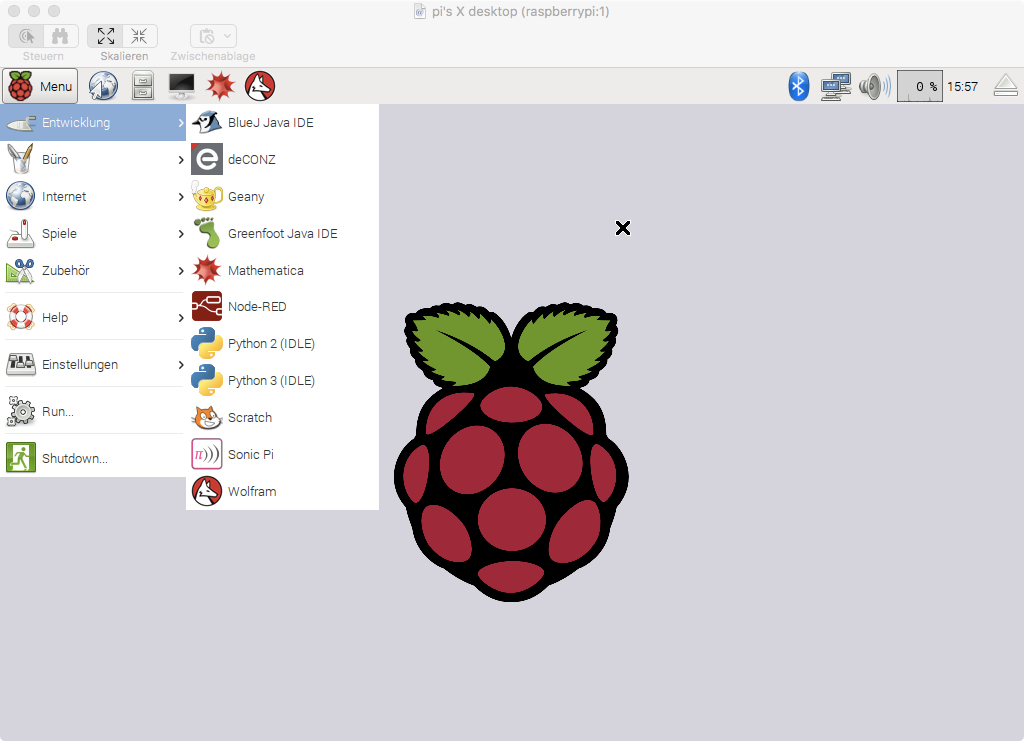Choose Shutdown... from the main menu

pos(74,459)
